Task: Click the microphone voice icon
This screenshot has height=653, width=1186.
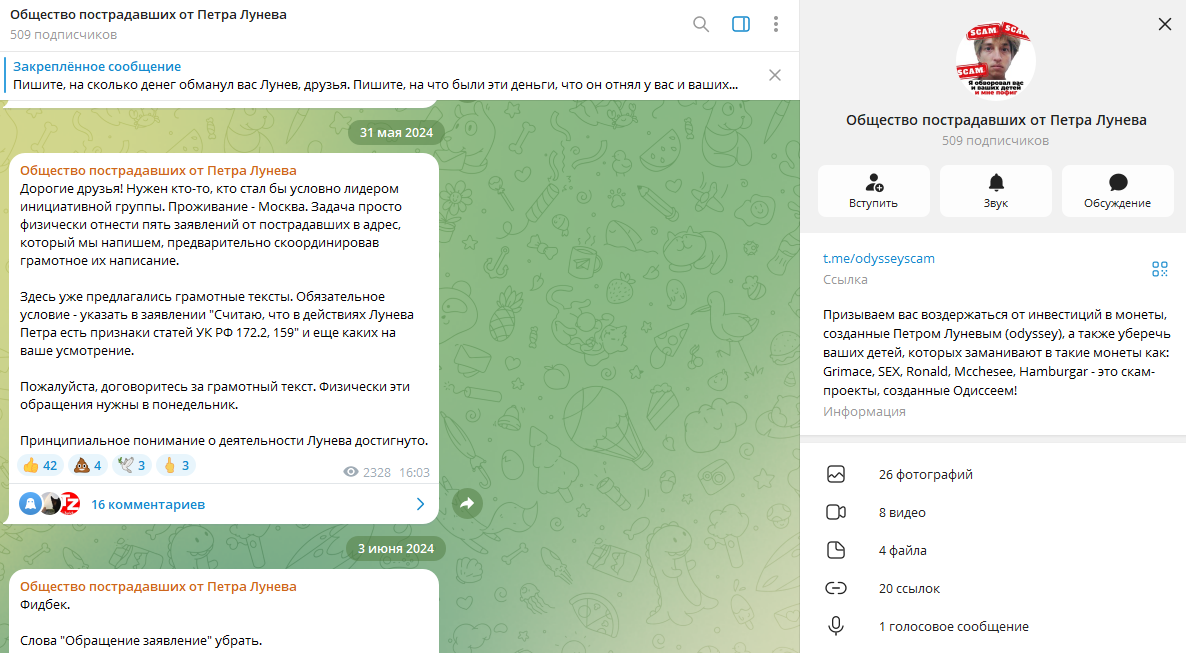Action: point(836,626)
